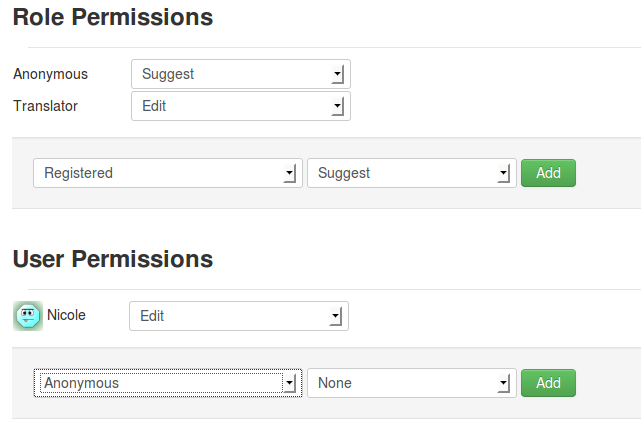Expand the Registered role selector
641x433 pixels.
pyautogui.click(x=167, y=173)
